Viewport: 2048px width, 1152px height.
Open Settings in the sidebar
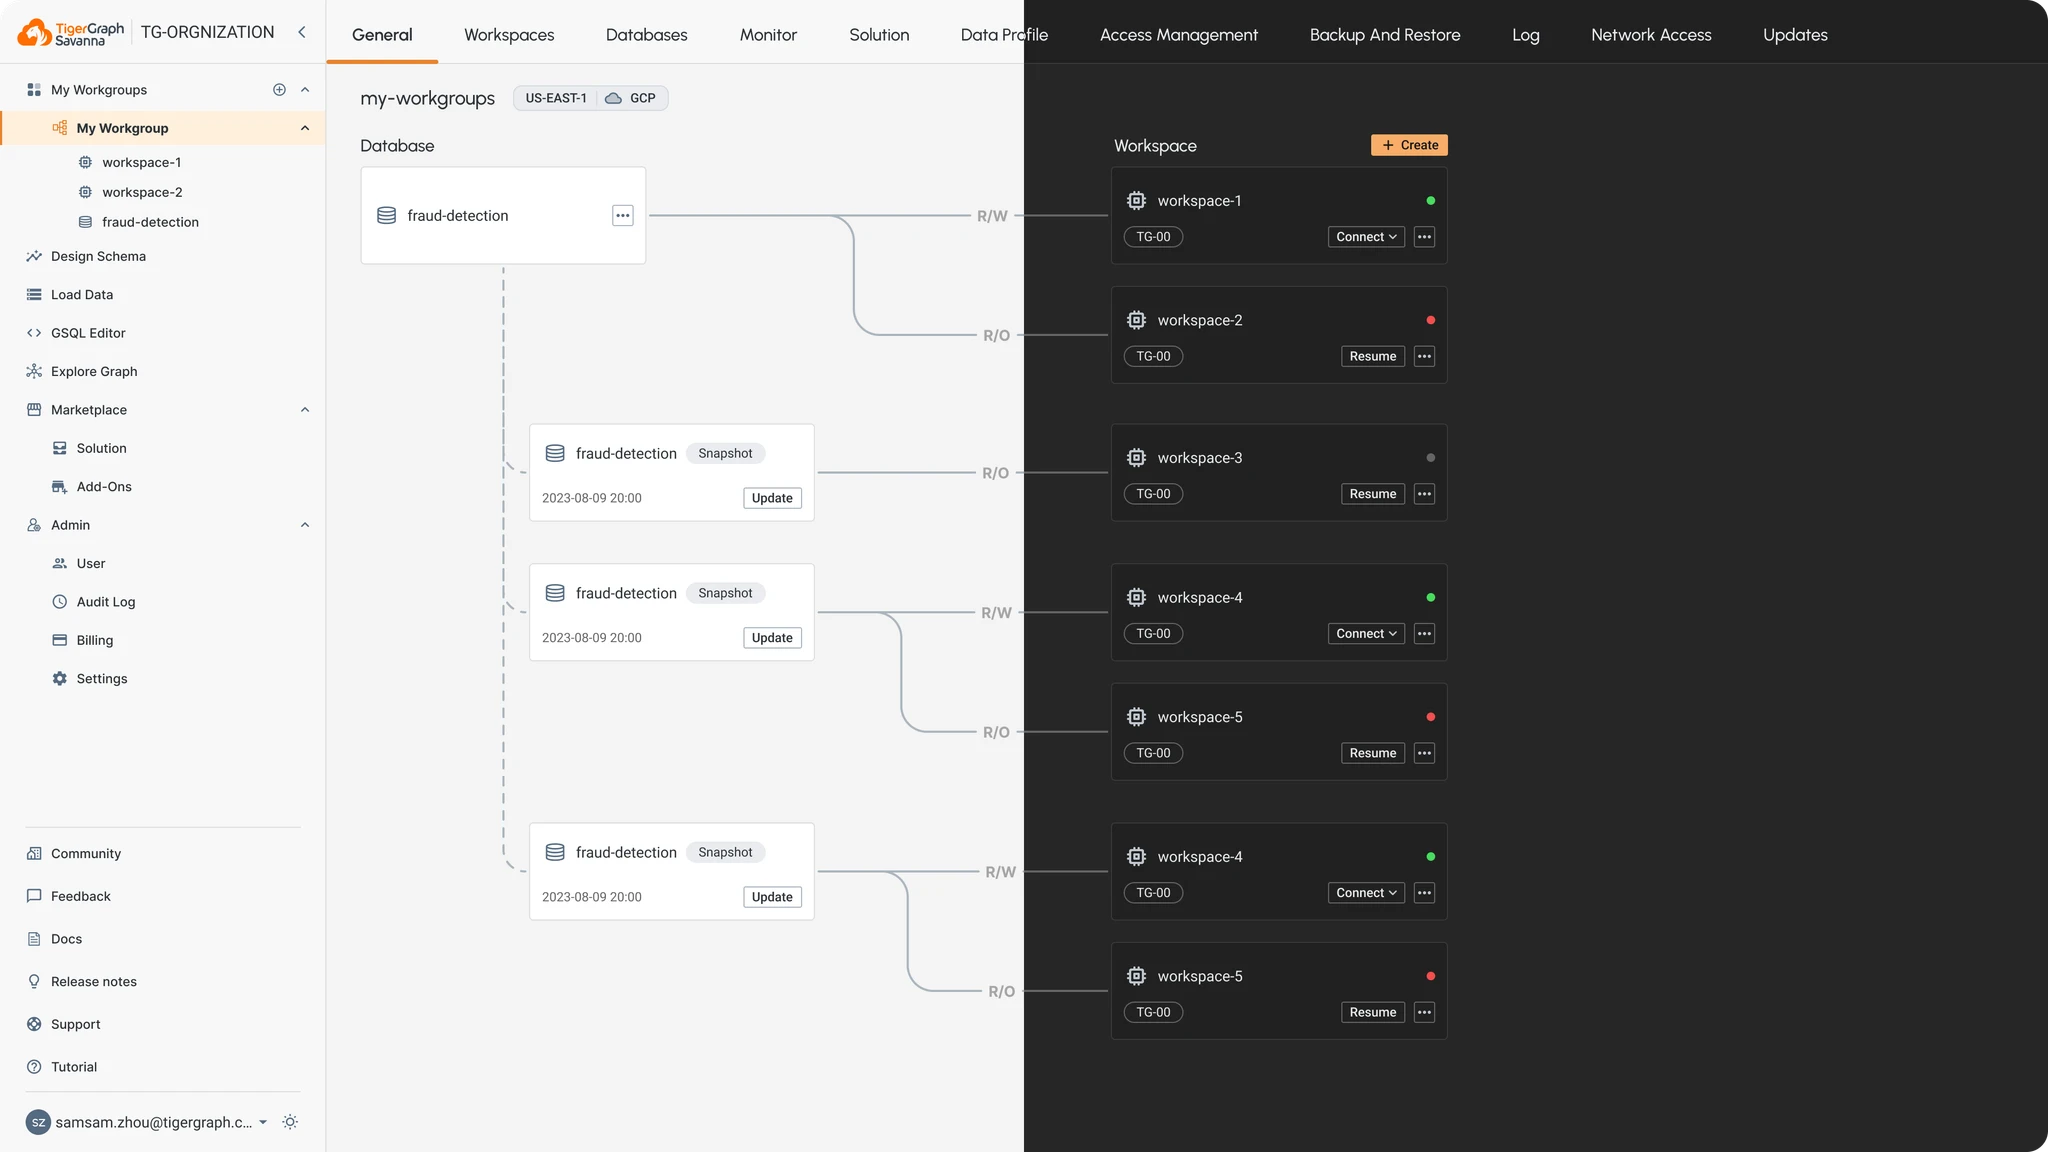pos(101,679)
